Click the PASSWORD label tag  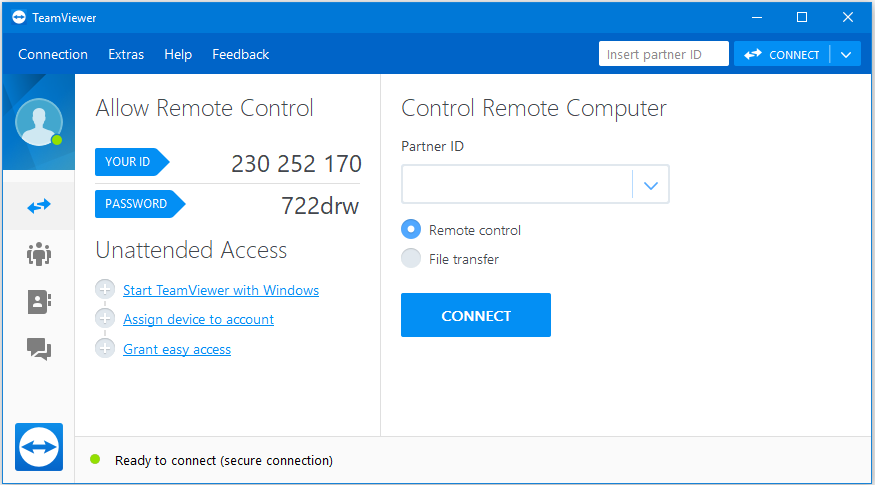(x=140, y=204)
